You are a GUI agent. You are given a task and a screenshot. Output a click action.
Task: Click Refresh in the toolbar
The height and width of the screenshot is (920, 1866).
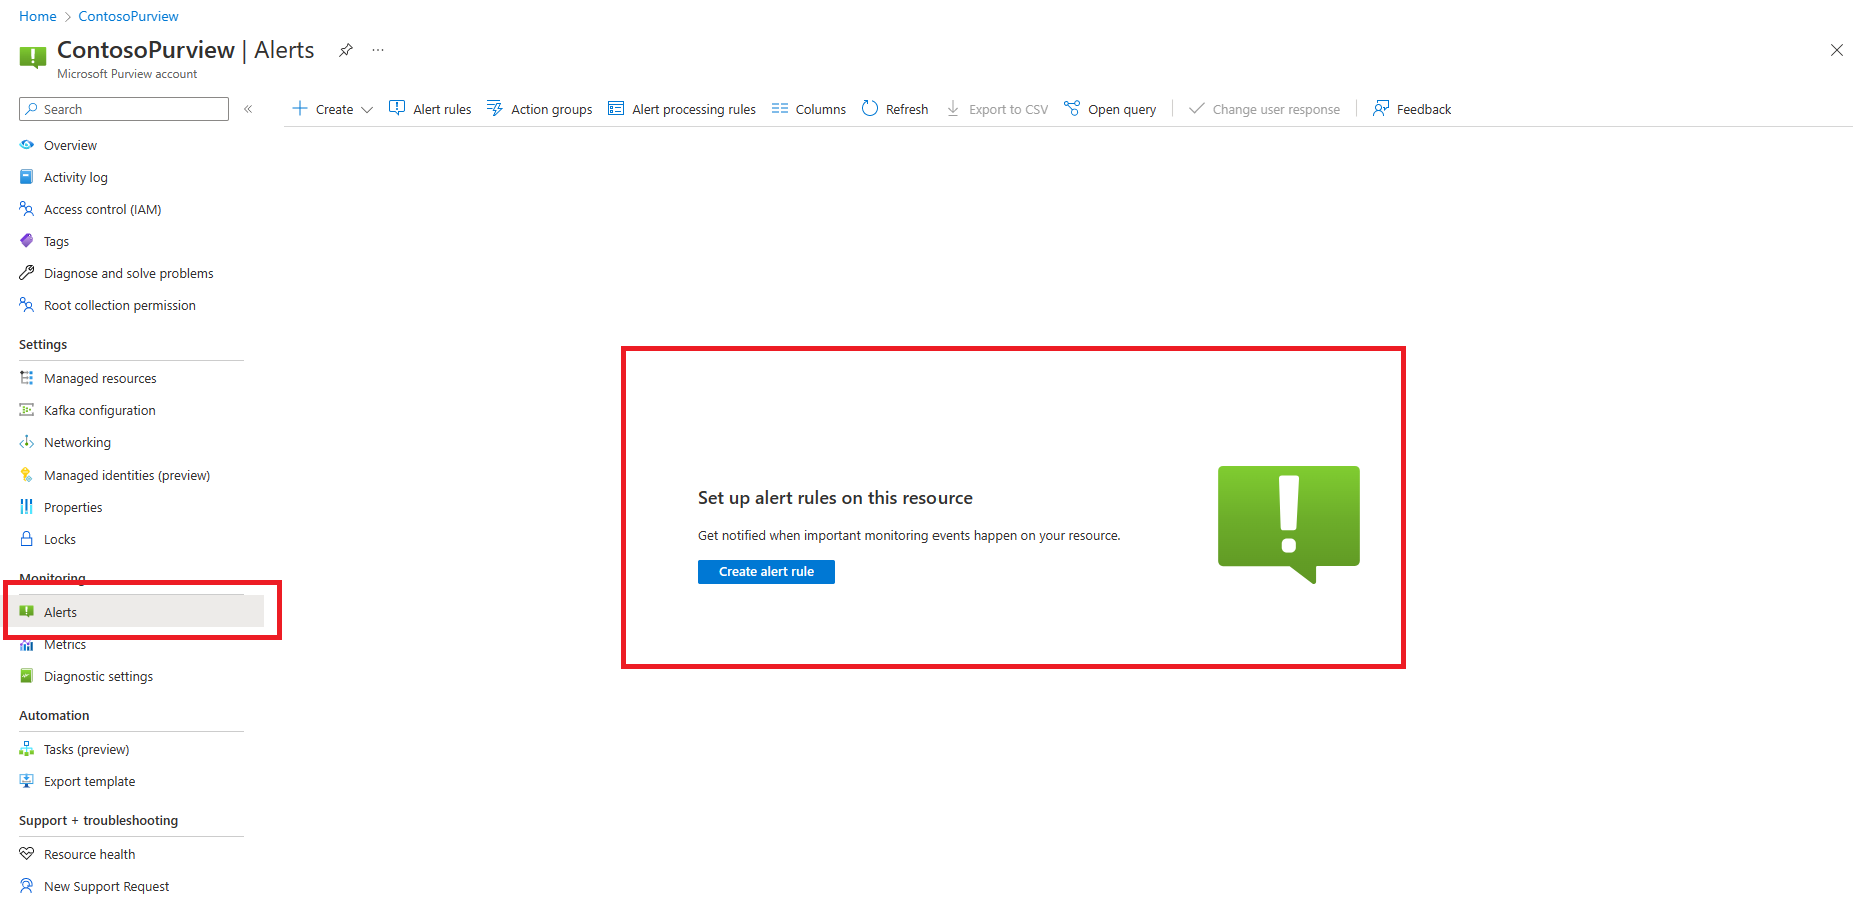click(x=895, y=109)
